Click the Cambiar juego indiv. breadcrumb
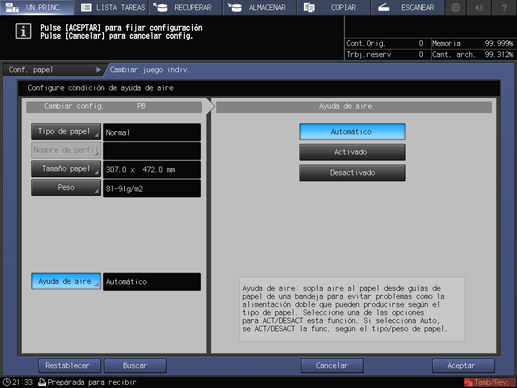This screenshot has height=388, width=517. 150,70
